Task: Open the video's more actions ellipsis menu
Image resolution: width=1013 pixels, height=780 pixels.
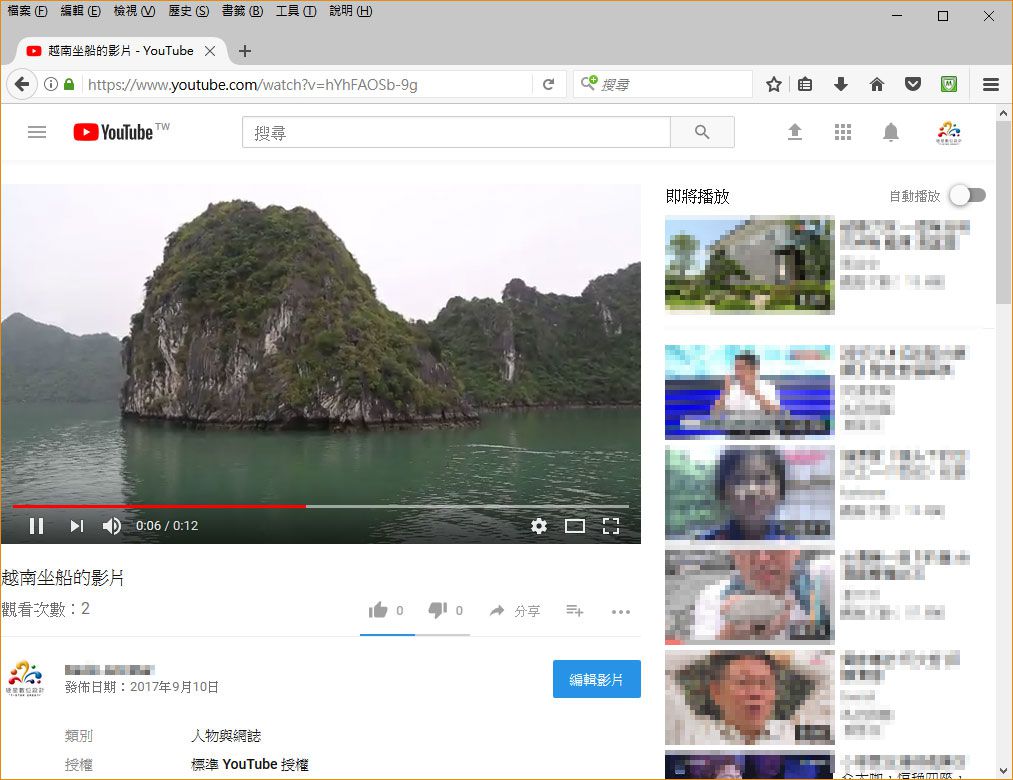Action: [621, 612]
